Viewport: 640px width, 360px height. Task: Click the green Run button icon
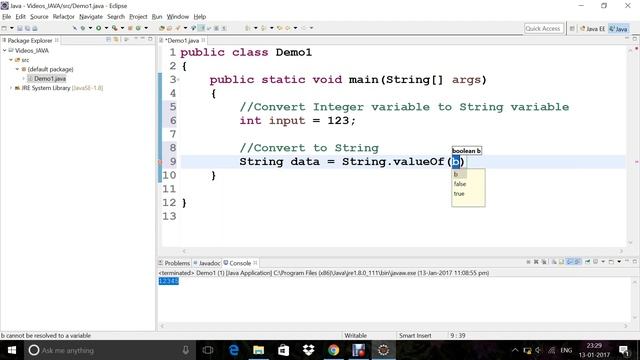[98, 28]
